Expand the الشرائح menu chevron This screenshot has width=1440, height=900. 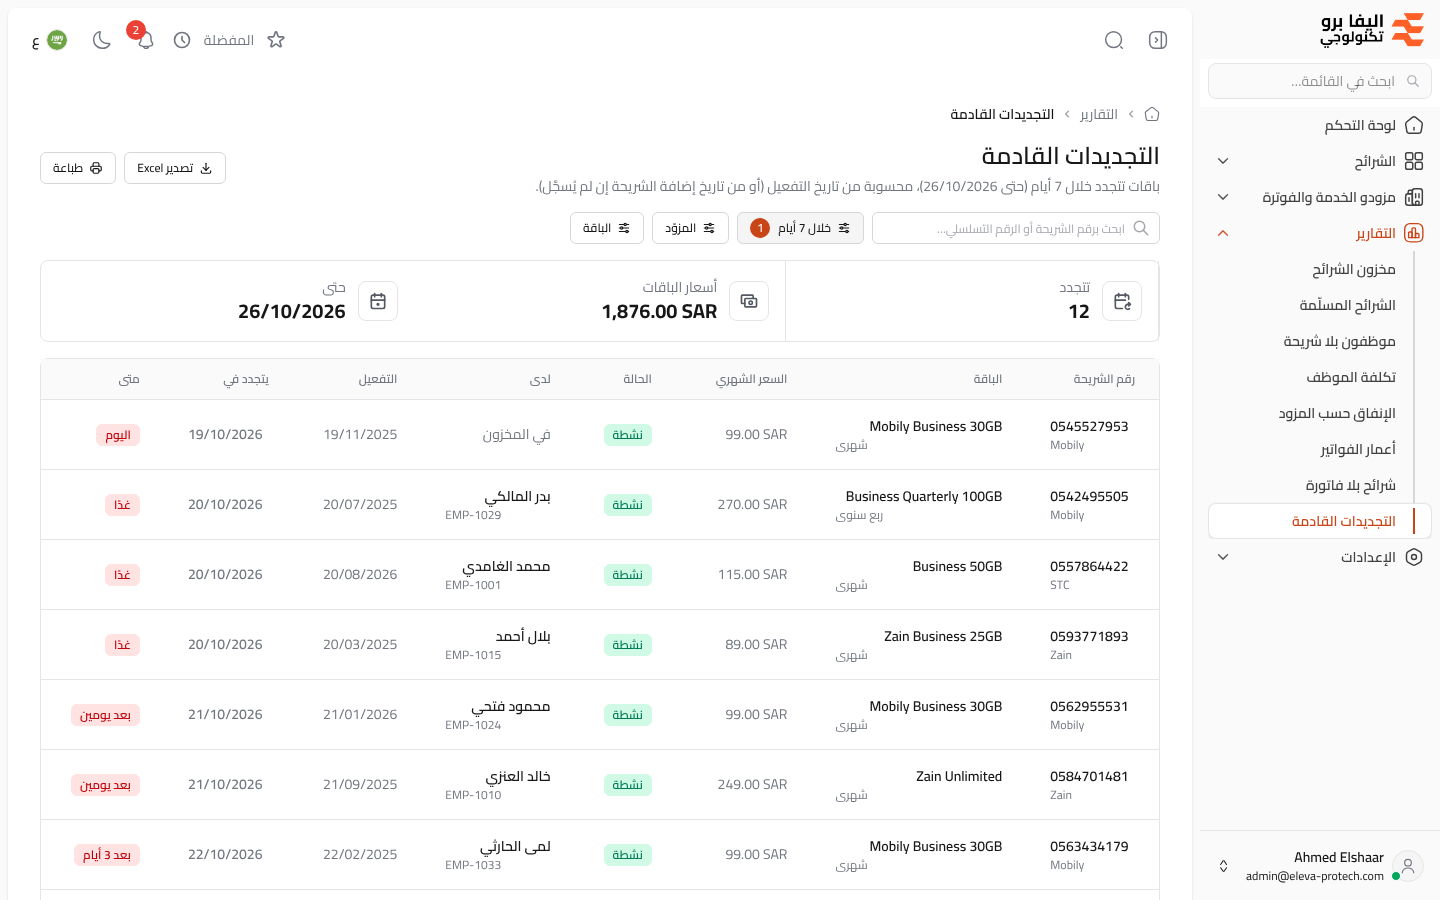1223,161
